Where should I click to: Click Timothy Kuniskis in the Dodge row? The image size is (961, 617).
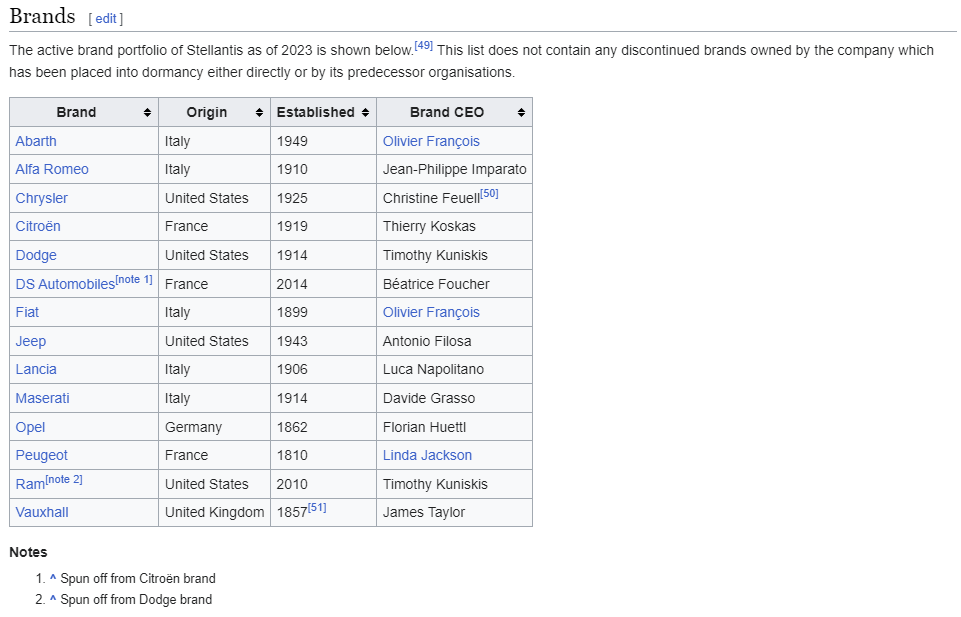click(435, 255)
